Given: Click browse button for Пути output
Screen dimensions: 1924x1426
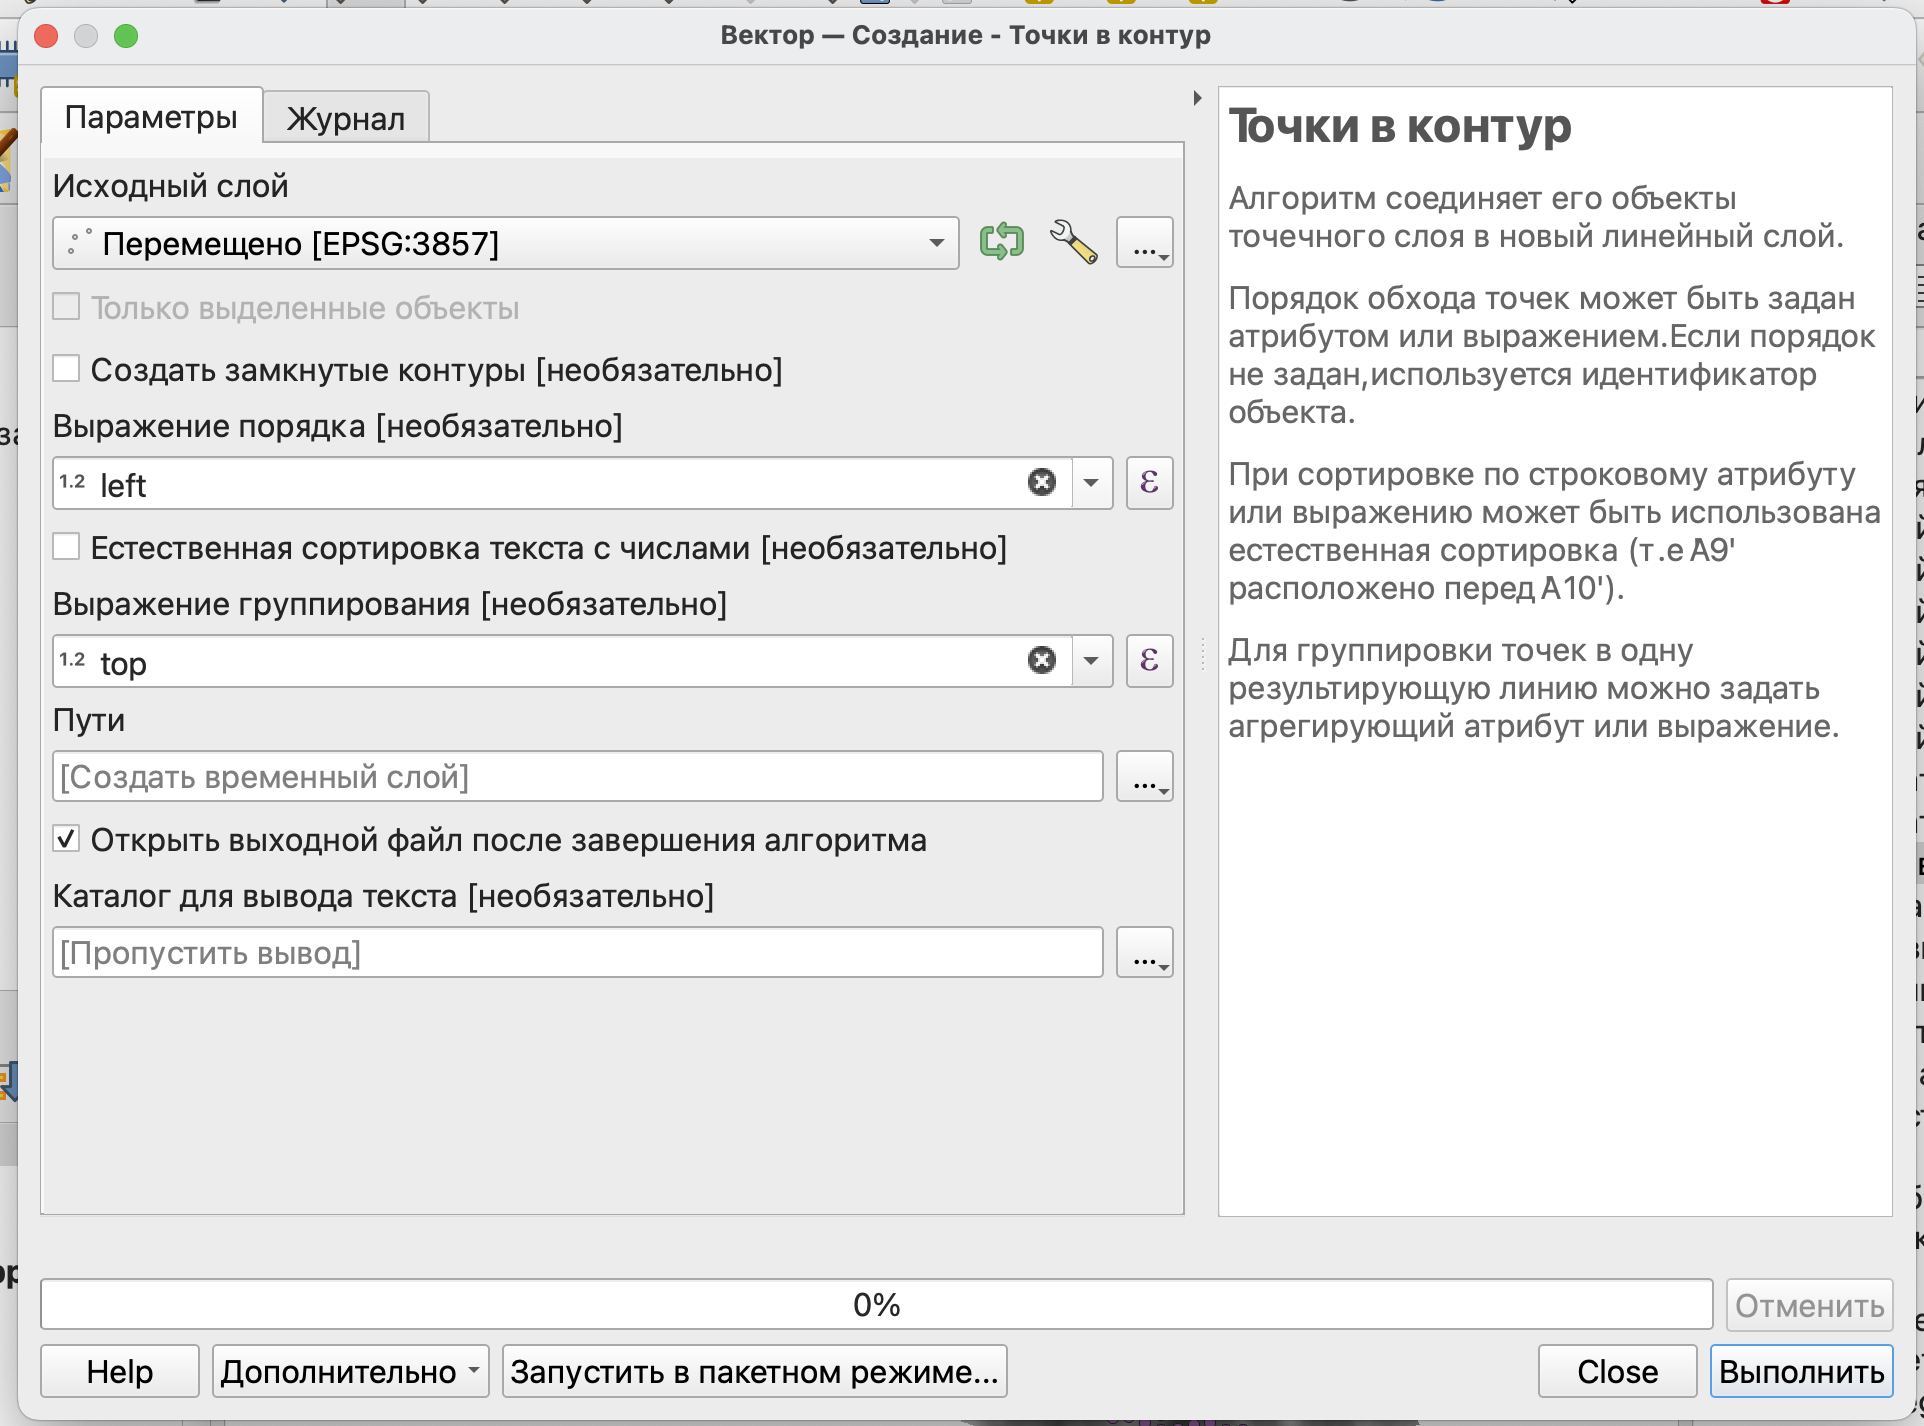Looking at the screenshot, I should (1144, 777).
